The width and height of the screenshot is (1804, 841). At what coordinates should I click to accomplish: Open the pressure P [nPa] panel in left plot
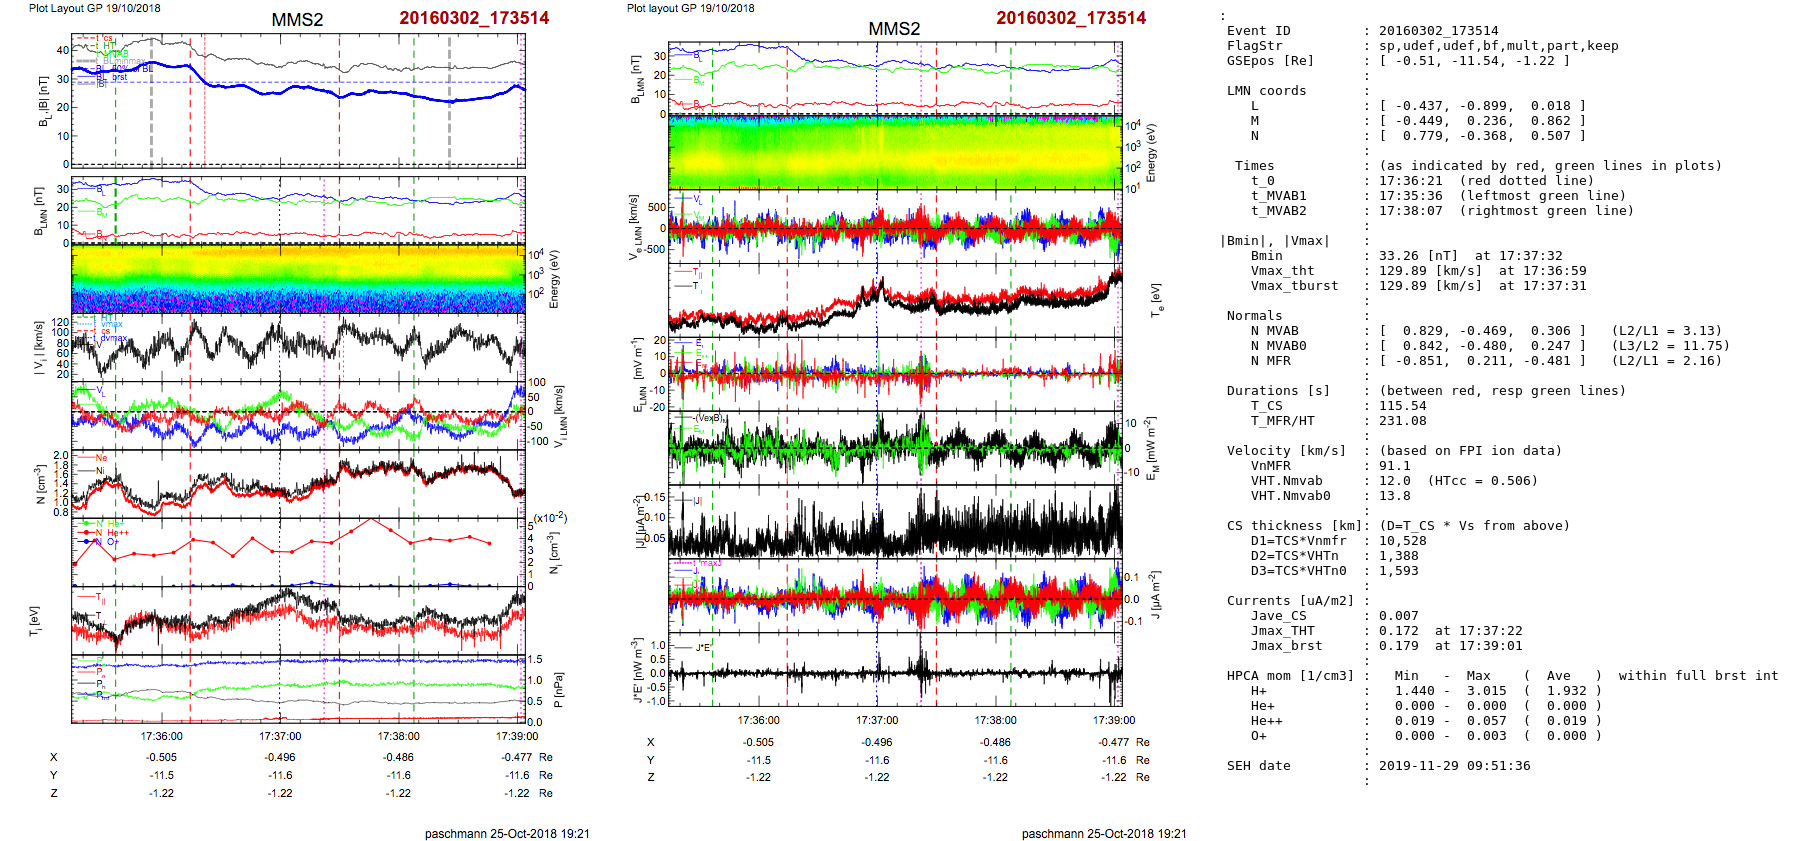(x=298, y=688)
